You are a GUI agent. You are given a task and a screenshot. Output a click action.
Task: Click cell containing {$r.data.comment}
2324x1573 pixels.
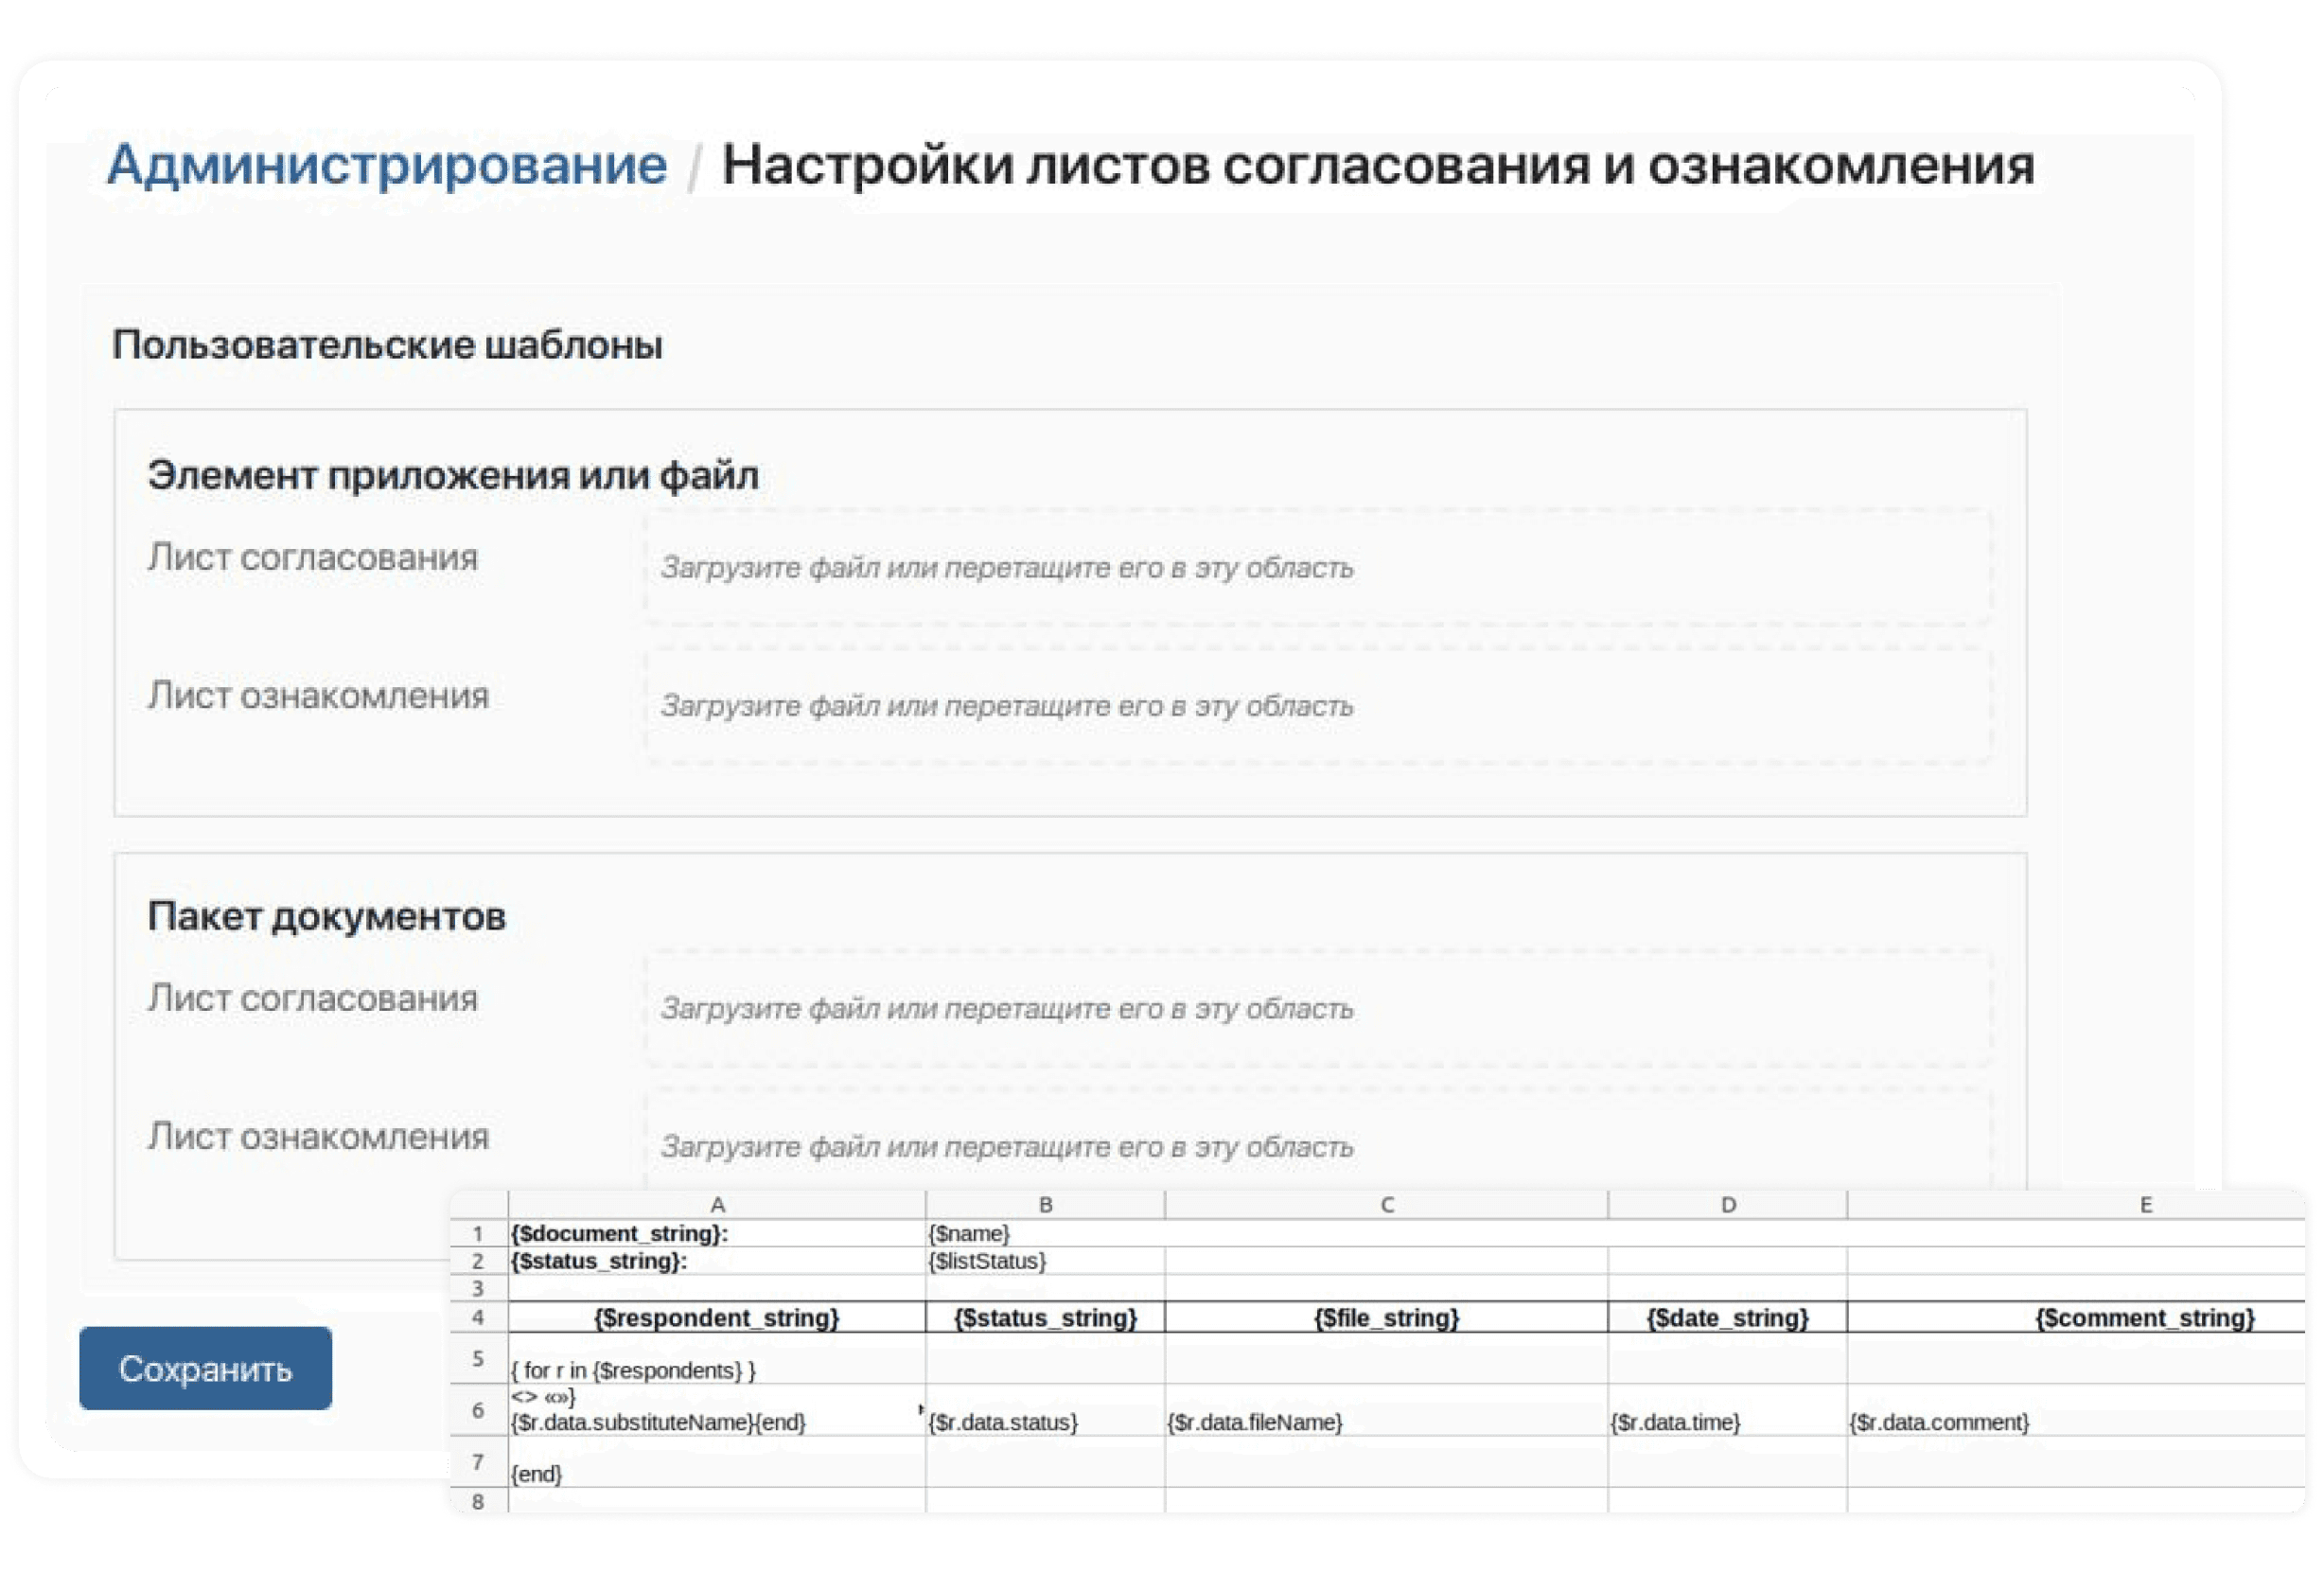[x=2076, y=1410]
